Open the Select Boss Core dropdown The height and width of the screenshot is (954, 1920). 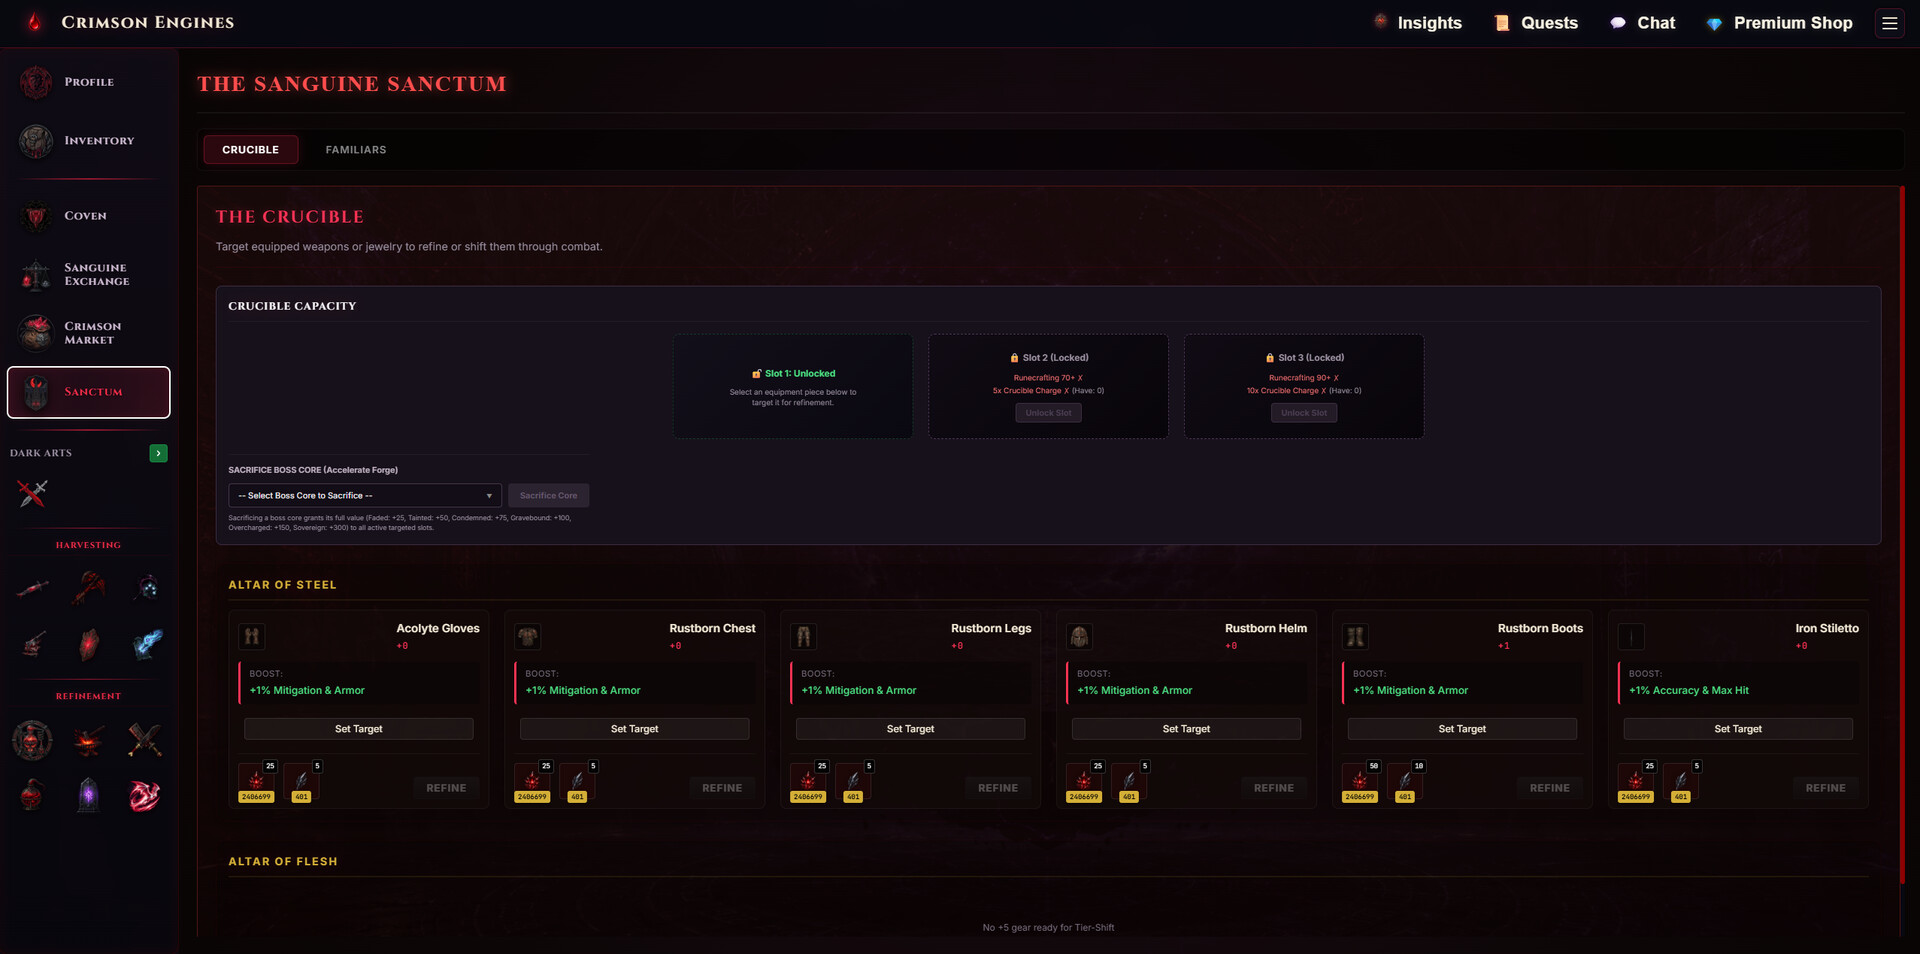click(x=365, y=496)
